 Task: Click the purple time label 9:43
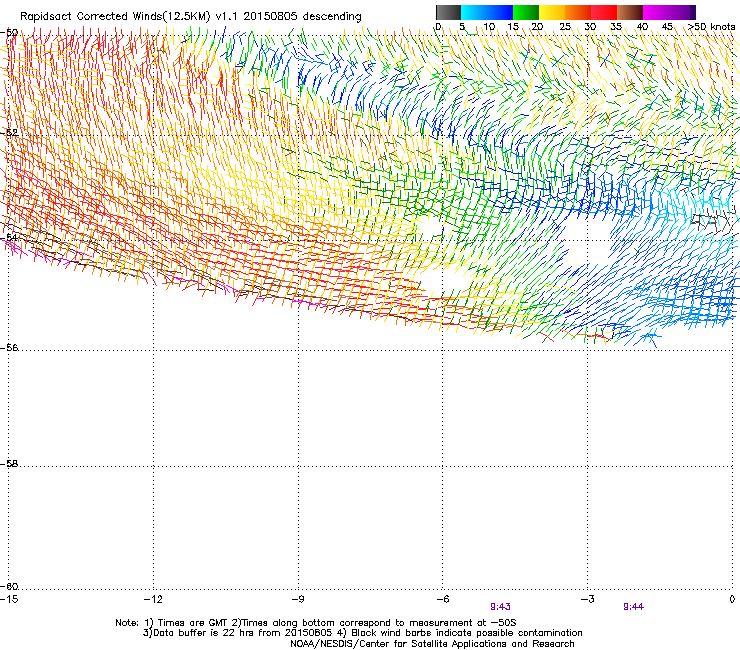500,607
